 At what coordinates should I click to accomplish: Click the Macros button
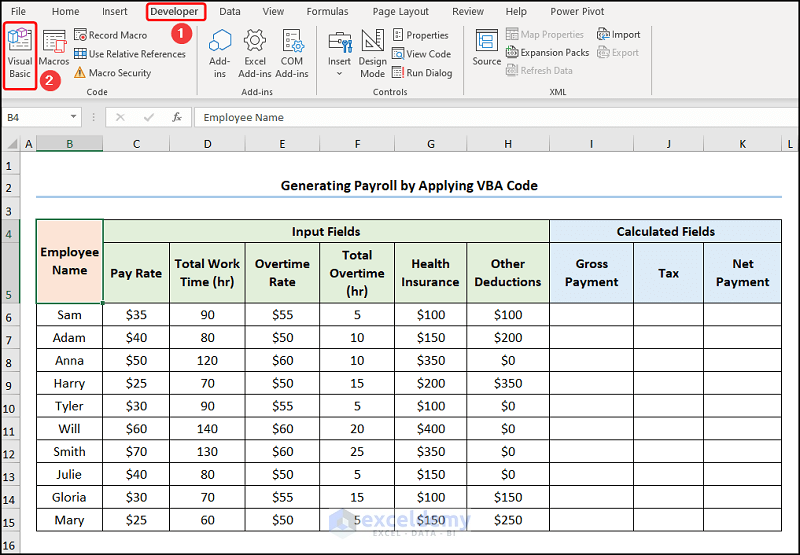click(54, 48)
